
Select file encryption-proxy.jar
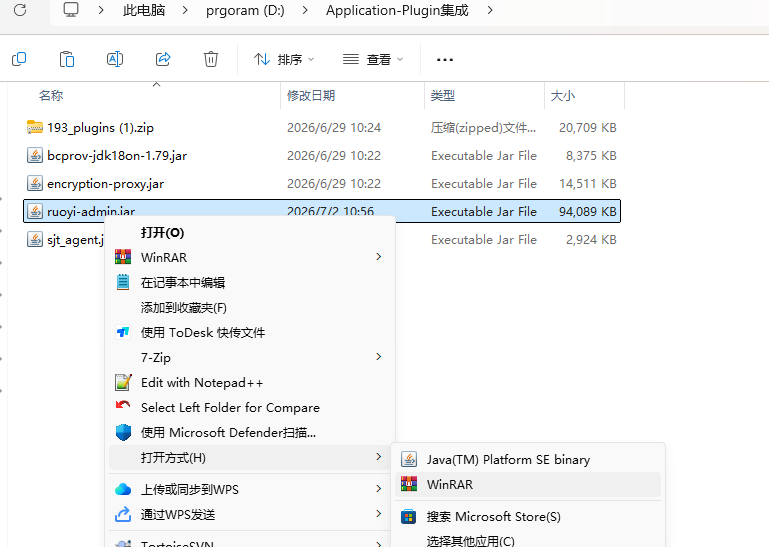pos(105,183)
